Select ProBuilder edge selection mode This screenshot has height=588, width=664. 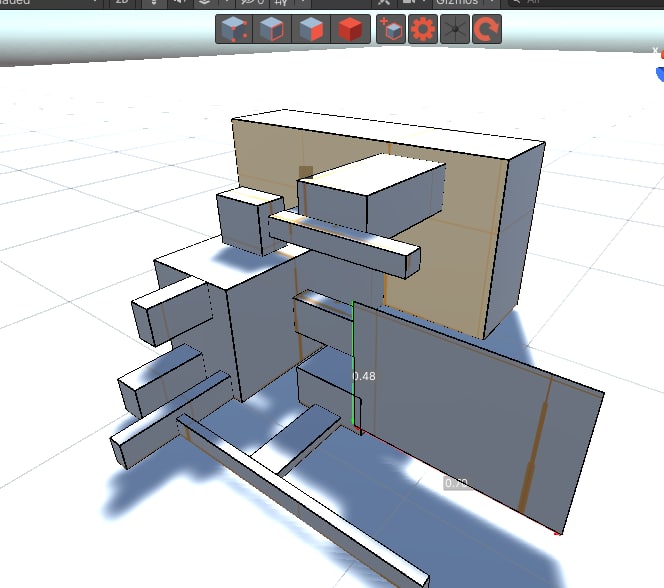[272, 29]
